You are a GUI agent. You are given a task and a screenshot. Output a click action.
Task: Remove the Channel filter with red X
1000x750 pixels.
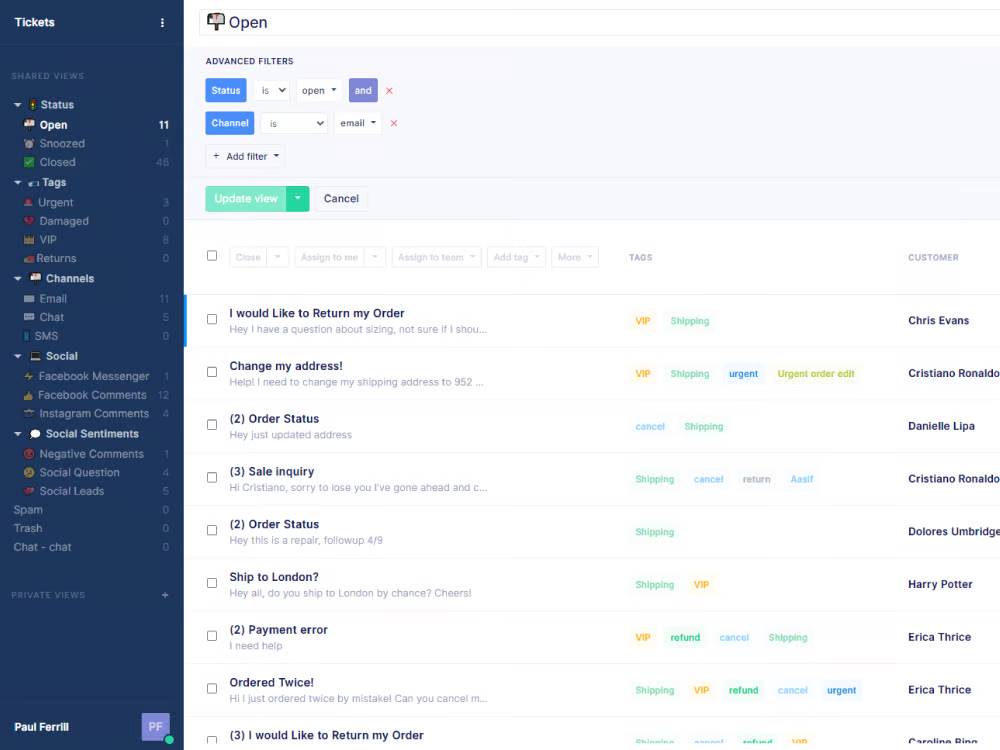click(393, 123)
